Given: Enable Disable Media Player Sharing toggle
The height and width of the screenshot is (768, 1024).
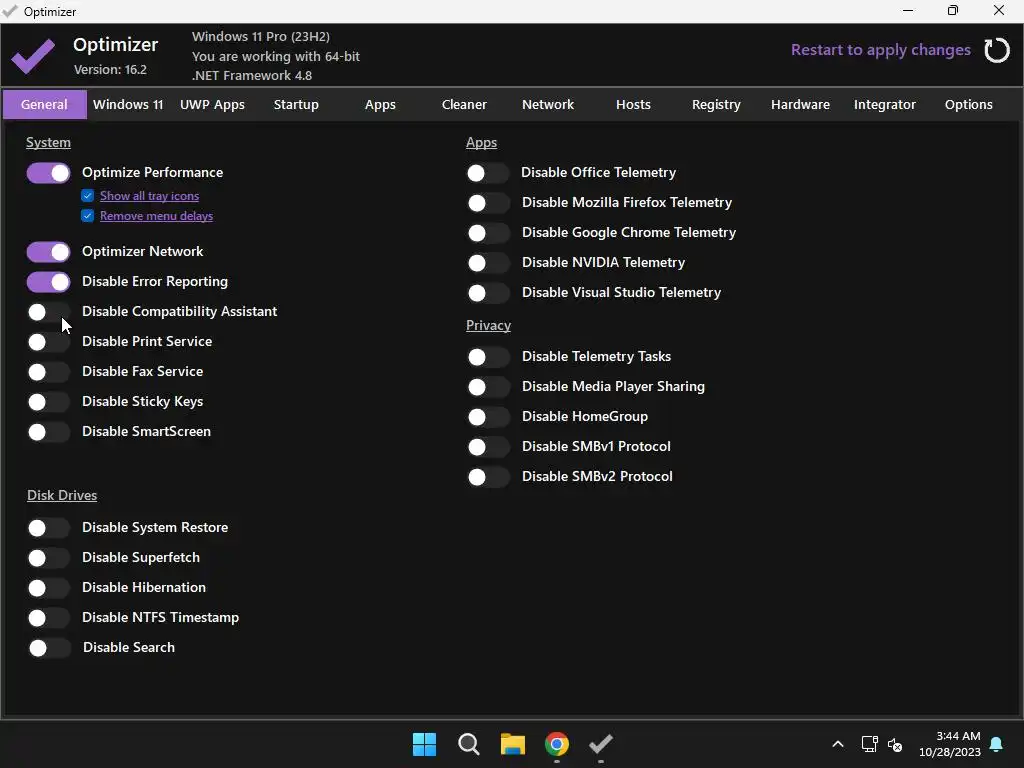Looking at the screenshot, I should pyautogui.click(x=488, y=387).
